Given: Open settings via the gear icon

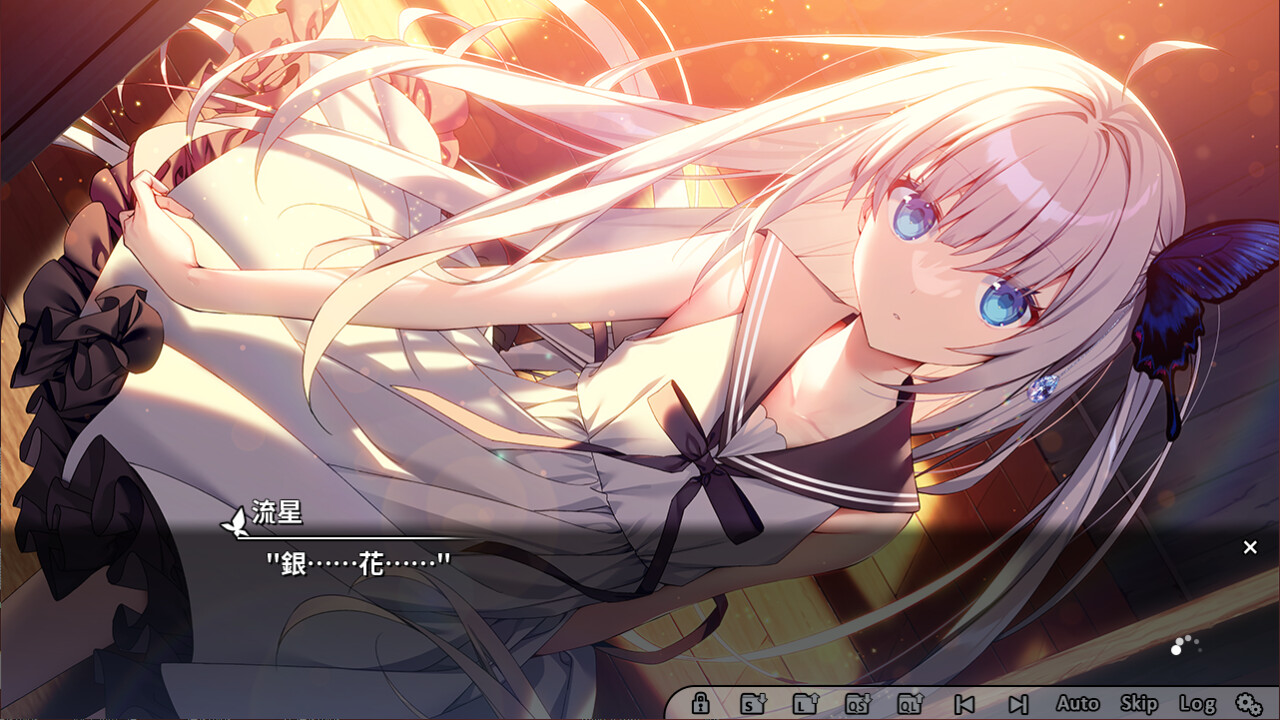Looking at the screenshot, I should point(1247,703).
